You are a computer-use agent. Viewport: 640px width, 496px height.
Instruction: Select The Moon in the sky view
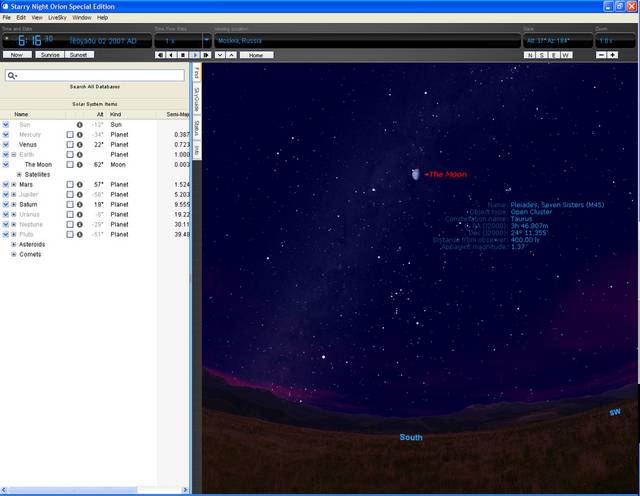point(416,174)
